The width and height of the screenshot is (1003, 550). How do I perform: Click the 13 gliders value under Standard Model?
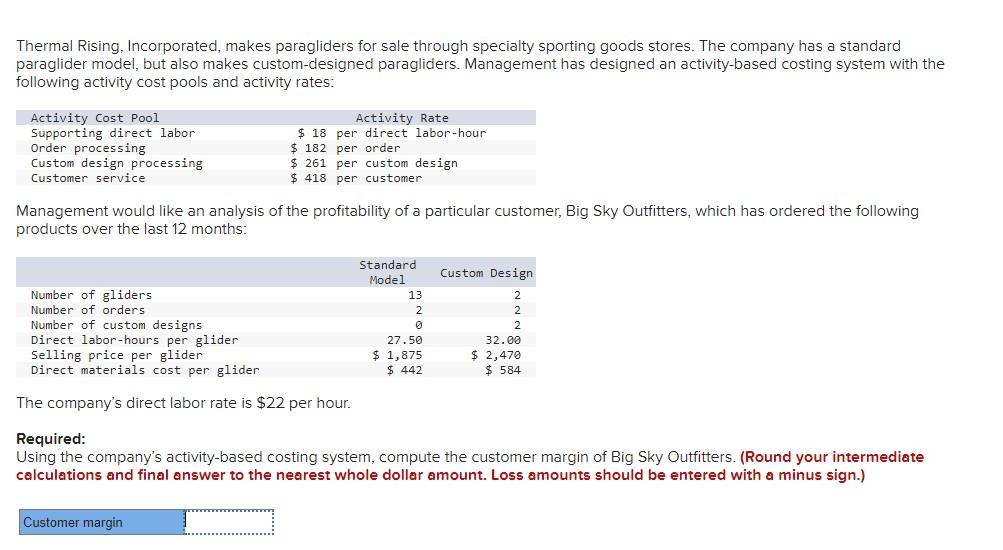415,295
